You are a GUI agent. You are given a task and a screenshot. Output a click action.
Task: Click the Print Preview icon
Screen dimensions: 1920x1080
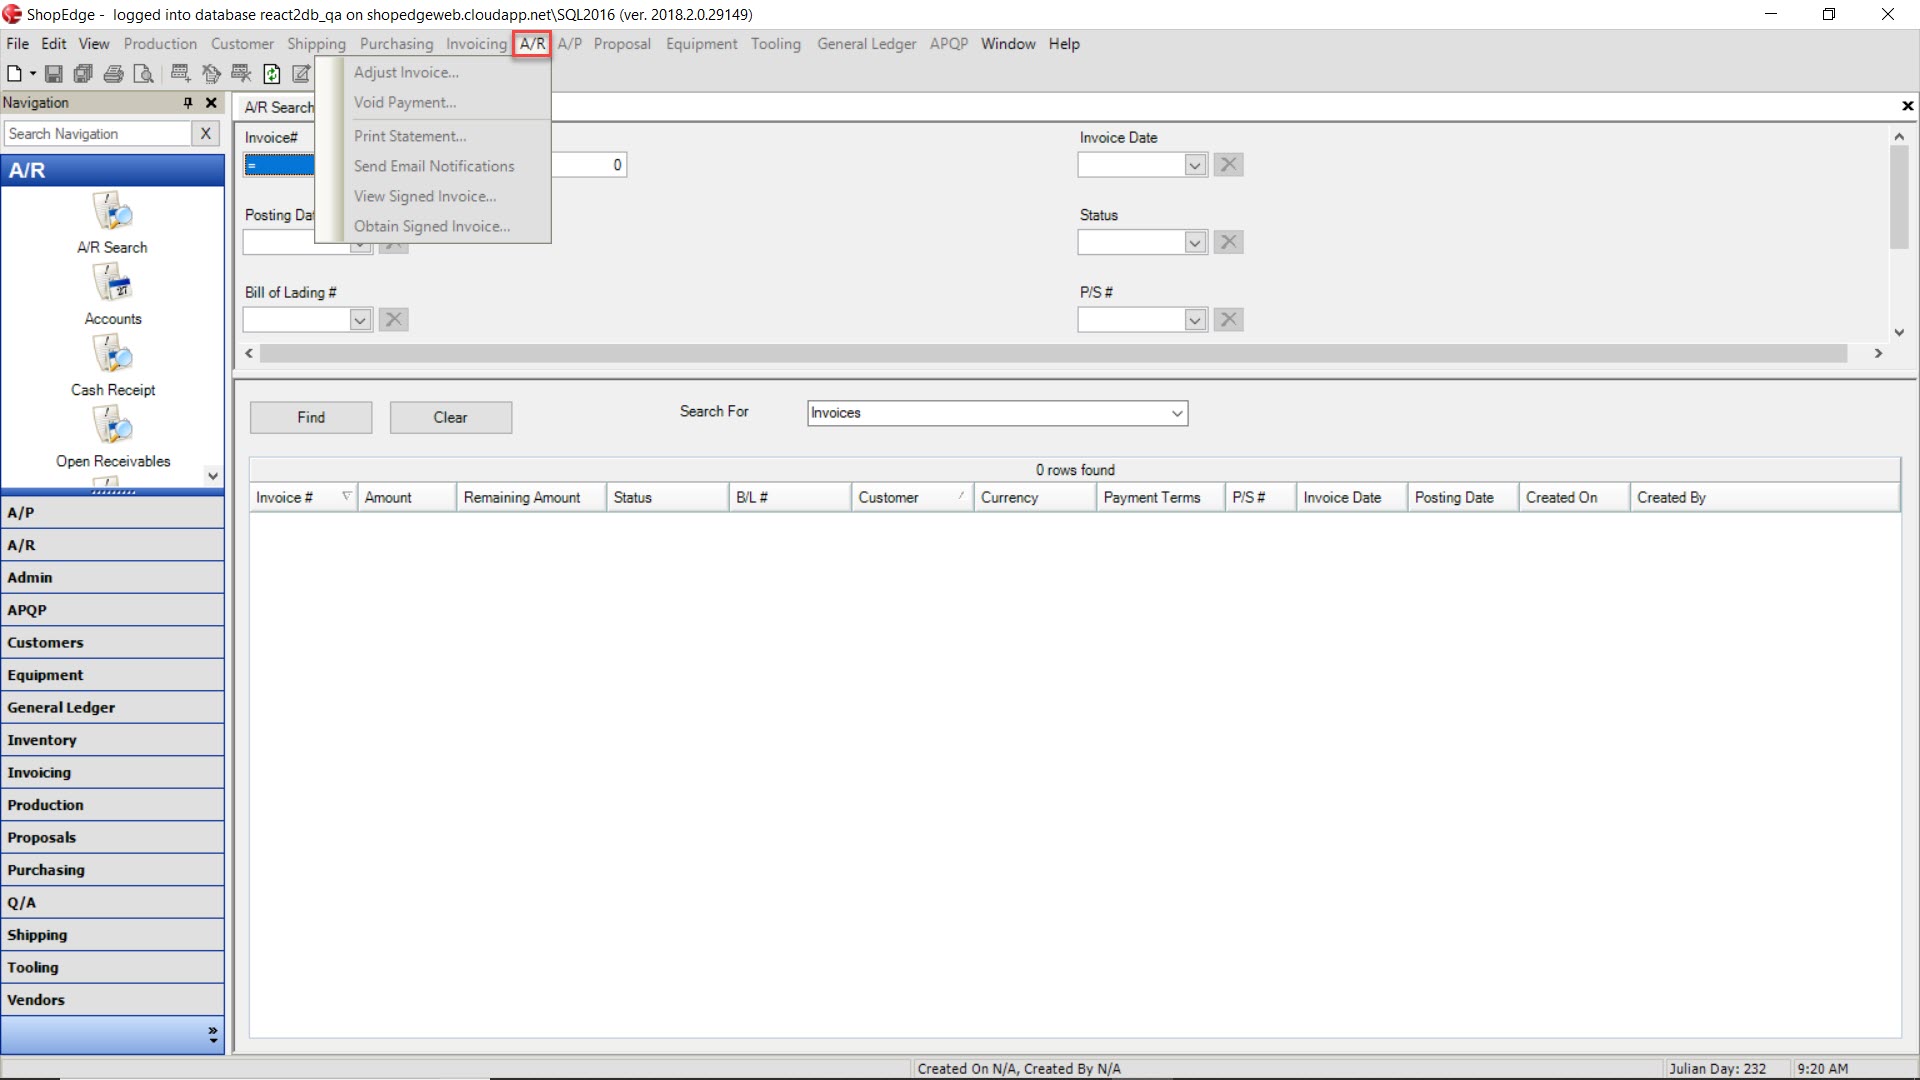(x=144, y=73)
